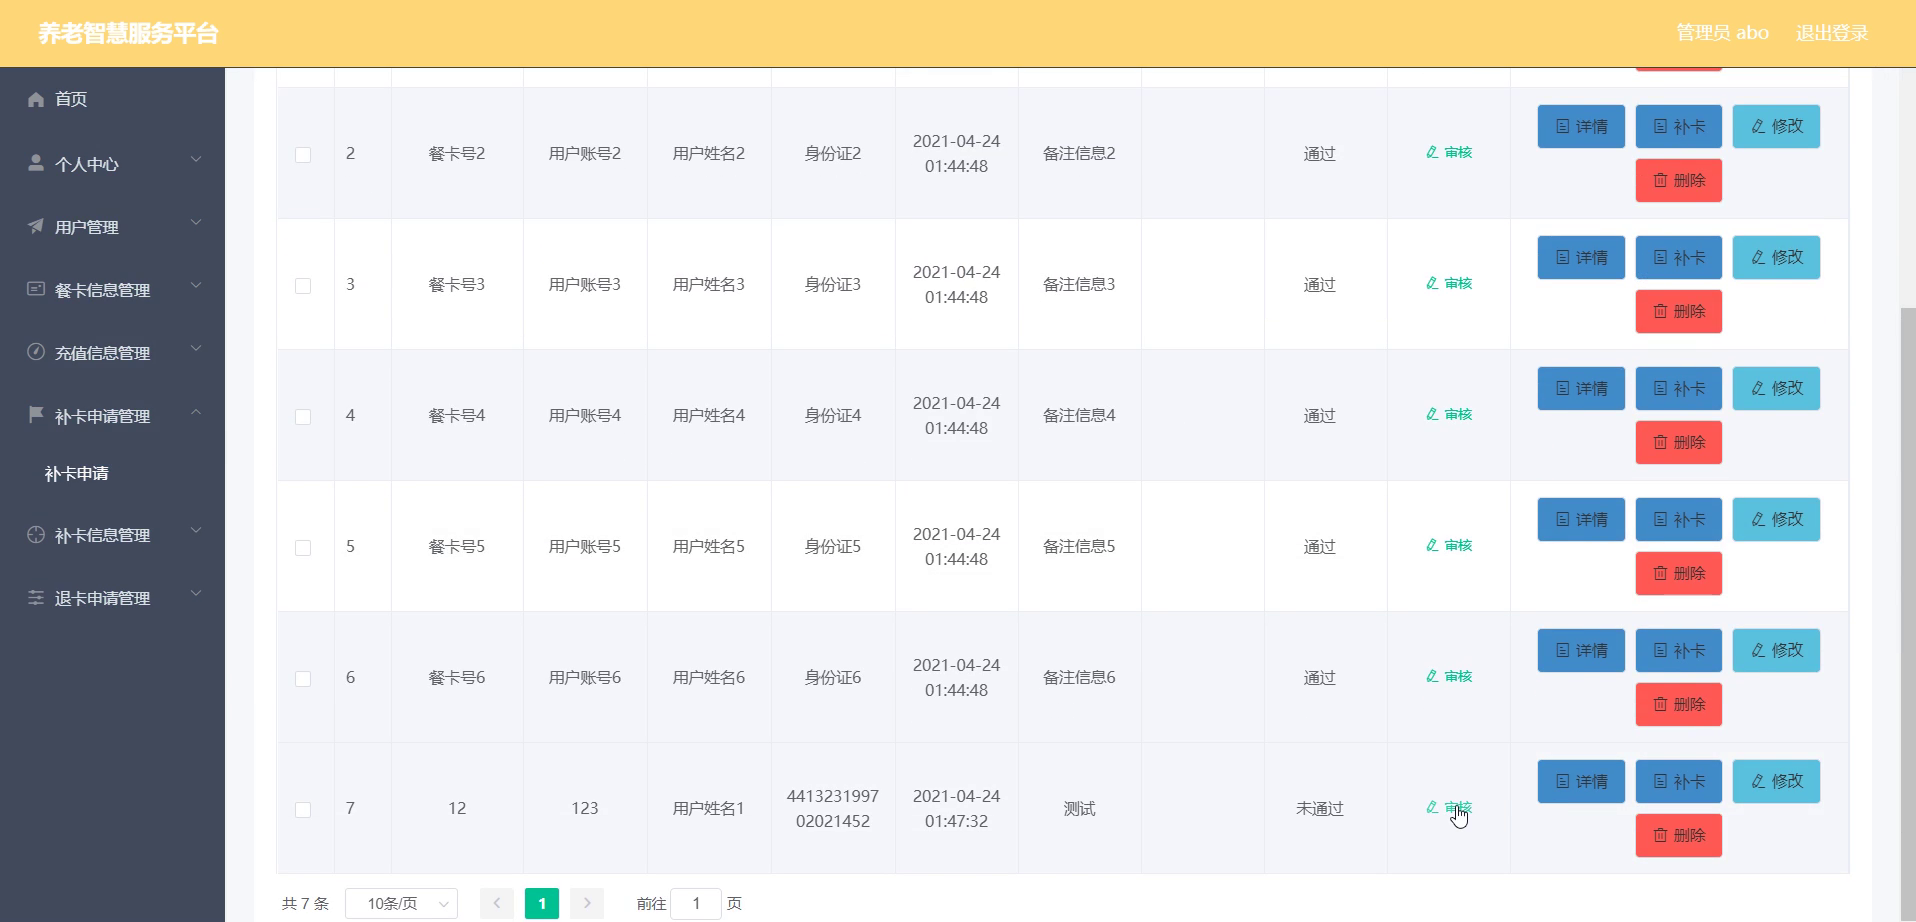Click 管理员 abo account label
Viewport: 1916px width, 922px height.
point(1722,33)
